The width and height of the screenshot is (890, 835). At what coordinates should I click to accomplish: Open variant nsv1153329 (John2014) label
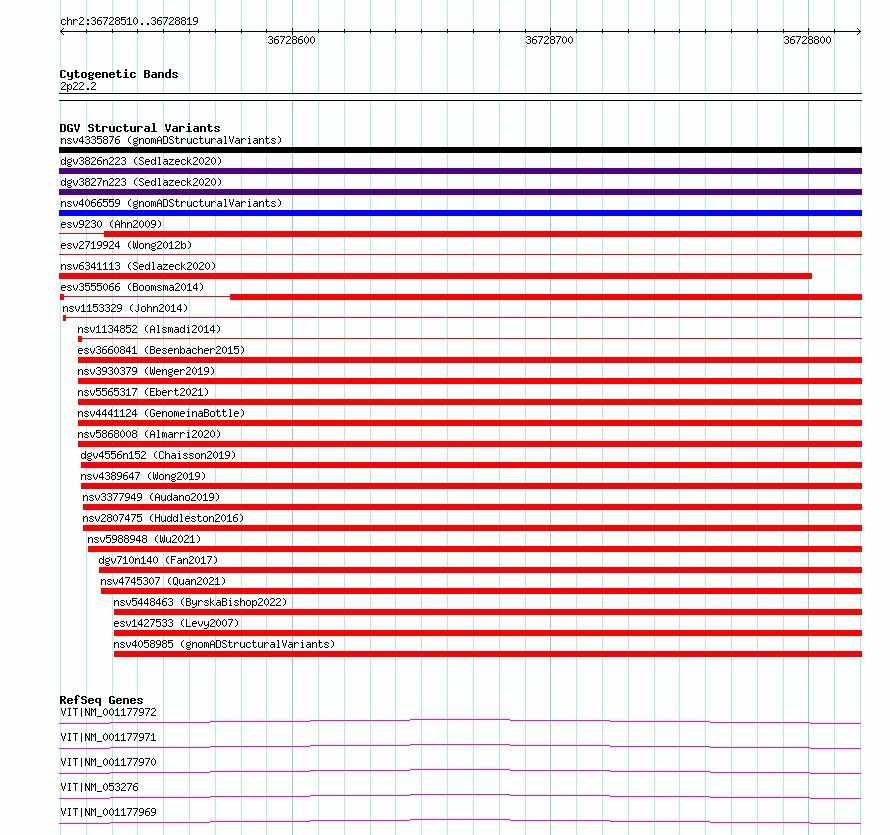pyautogui.click(x=125, y=308)
